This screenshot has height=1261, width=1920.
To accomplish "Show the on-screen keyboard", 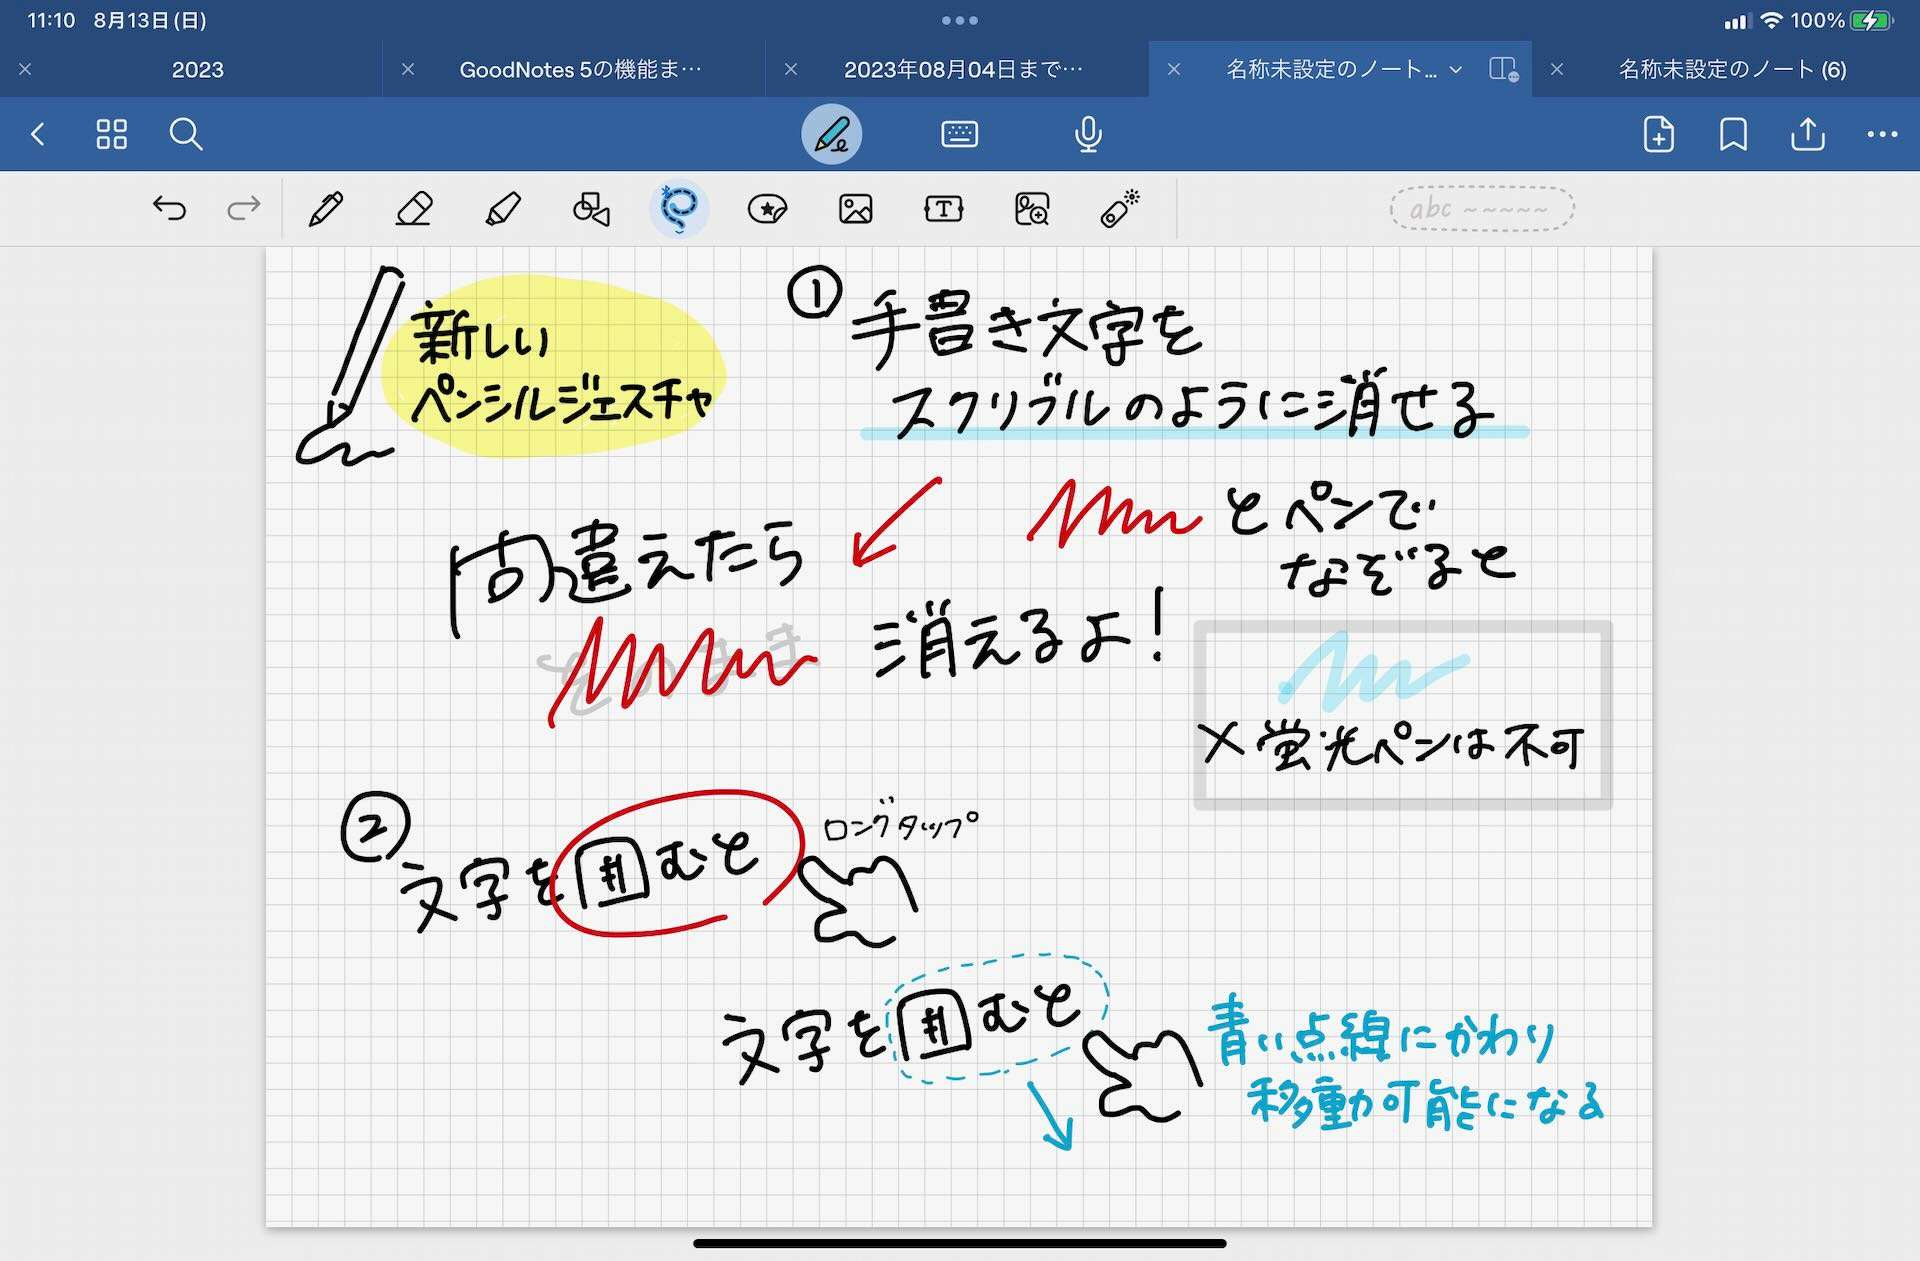I will [960, 134].
